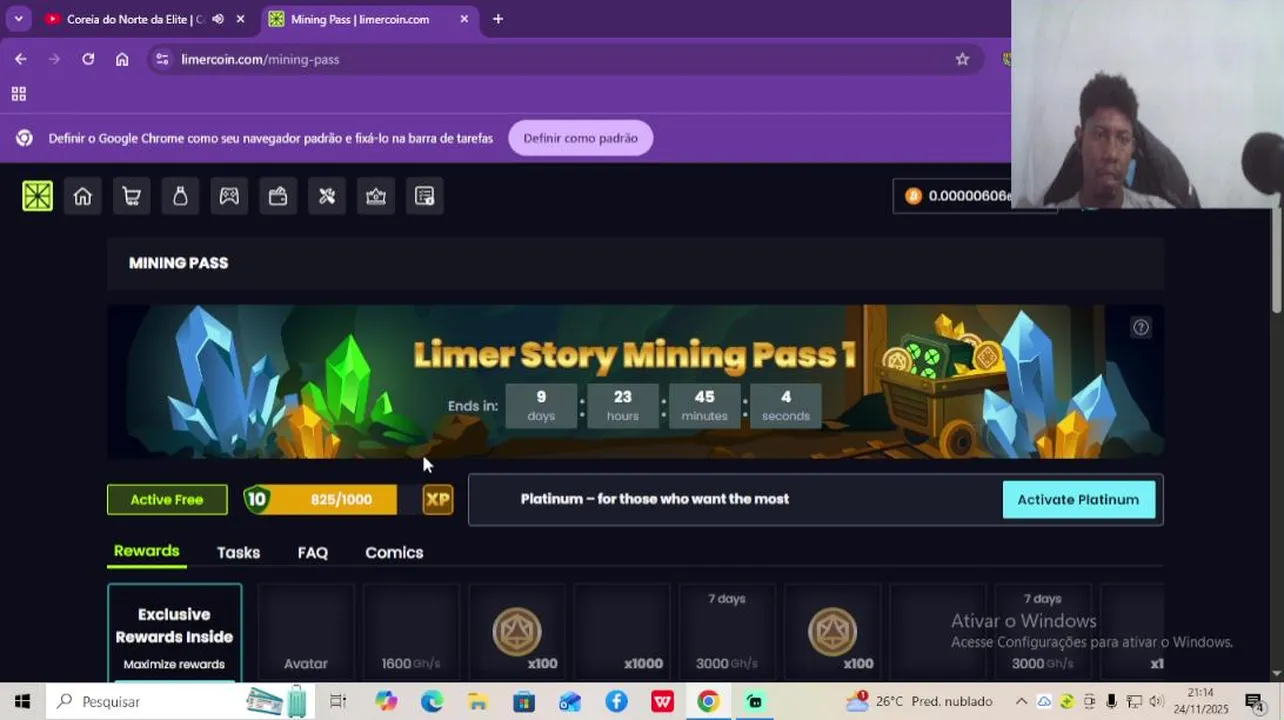Launch Microsoft Edge from the taskbar

coord(432,701)
